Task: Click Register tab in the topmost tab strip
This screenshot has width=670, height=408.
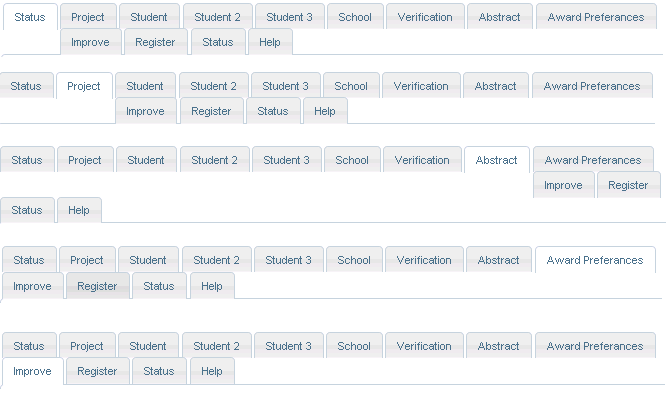Action: tap(154, 42)
